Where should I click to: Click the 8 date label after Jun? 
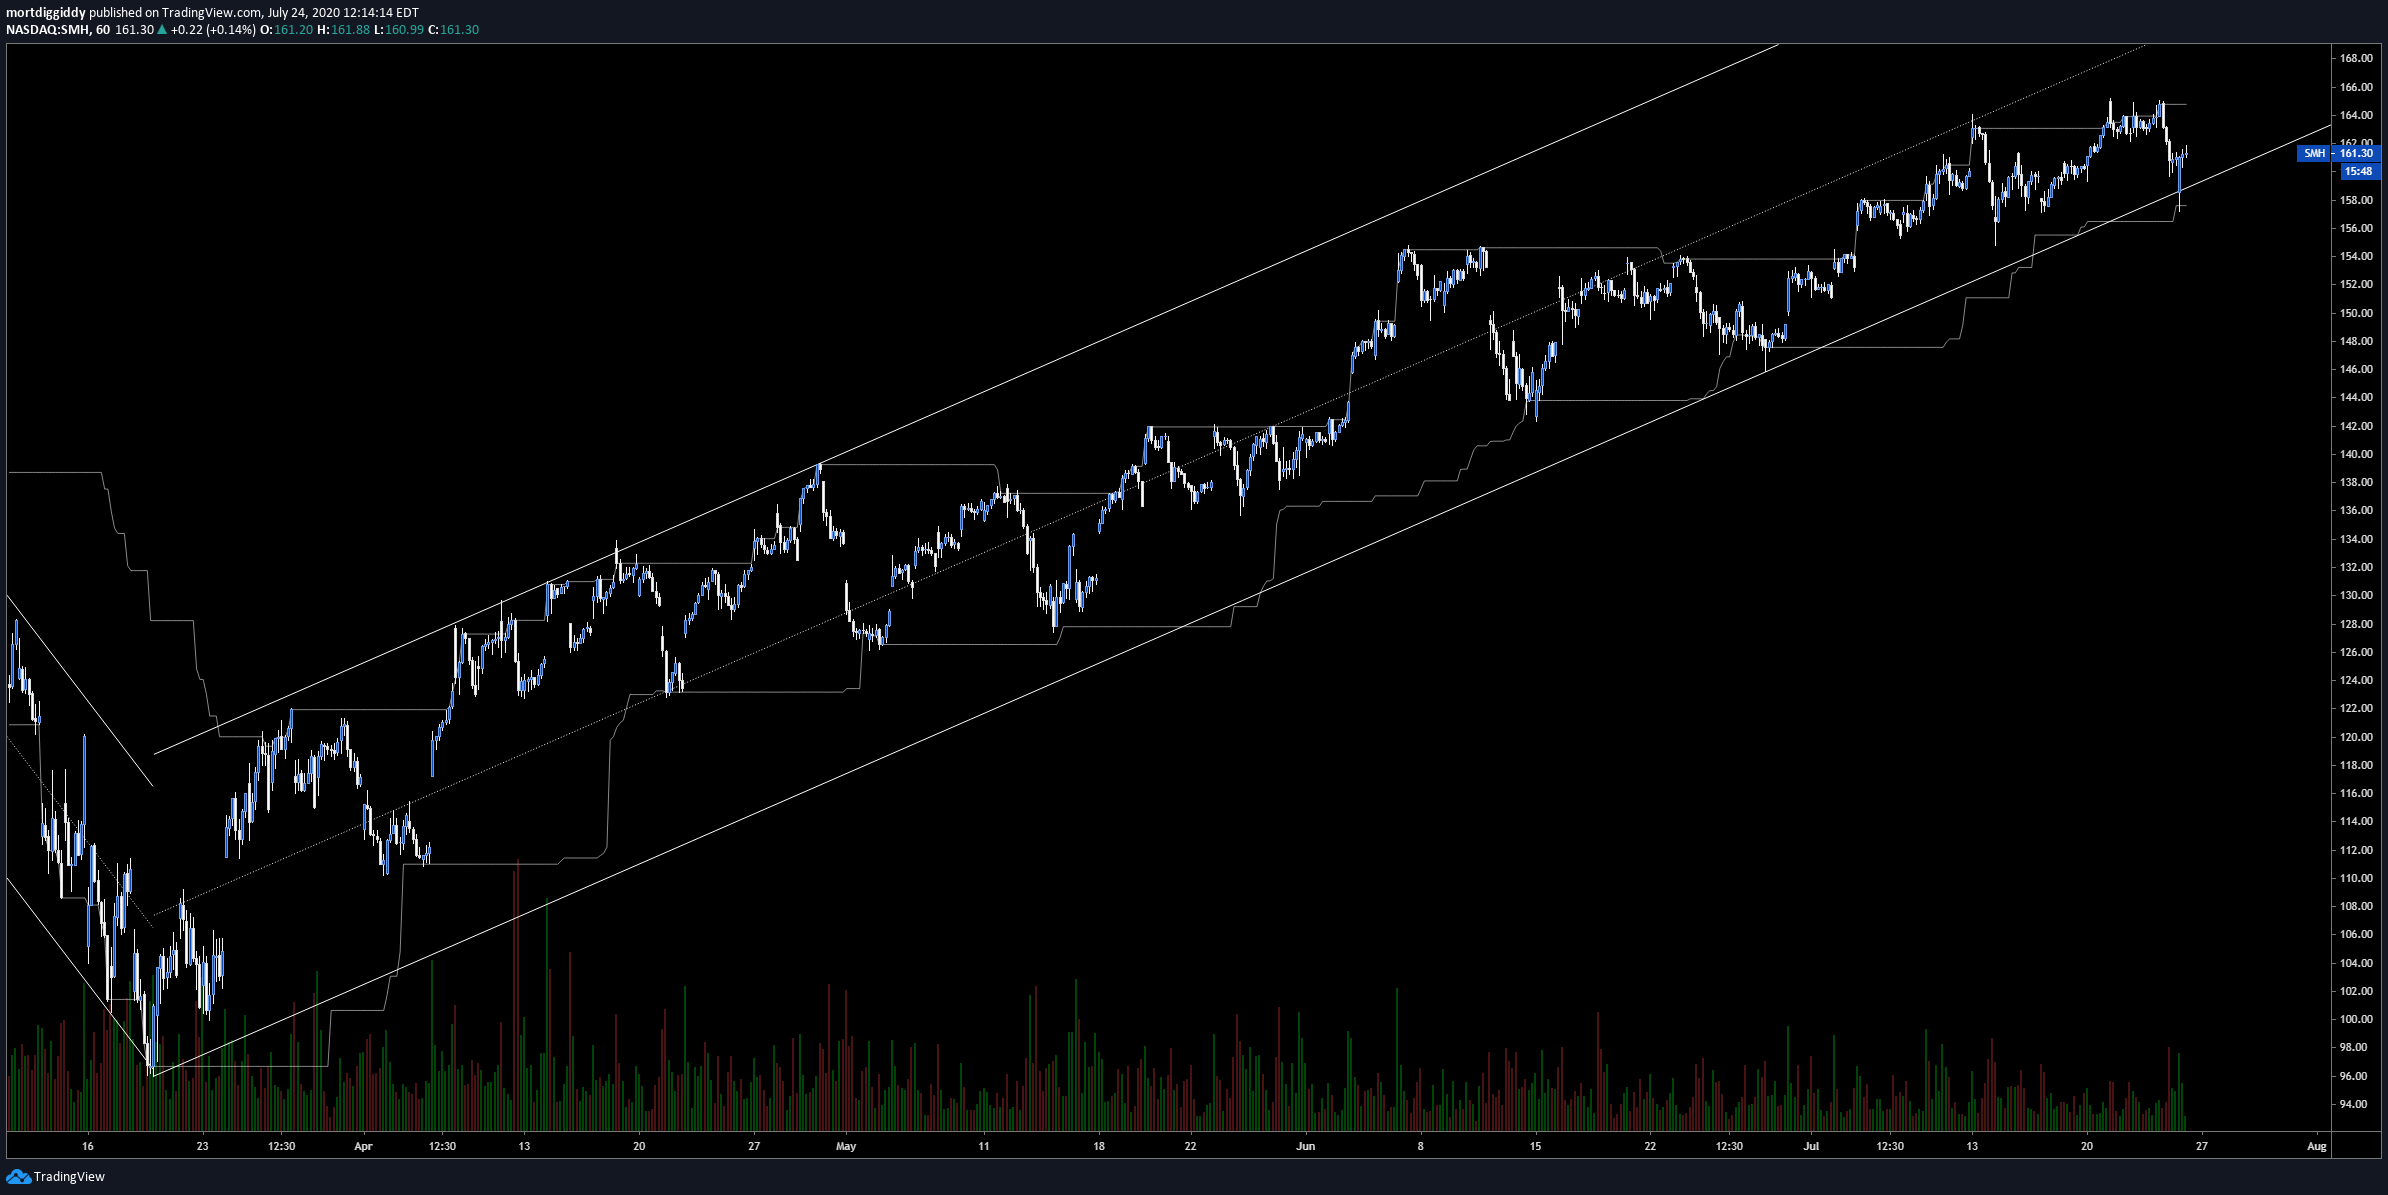(1420, 1146)
